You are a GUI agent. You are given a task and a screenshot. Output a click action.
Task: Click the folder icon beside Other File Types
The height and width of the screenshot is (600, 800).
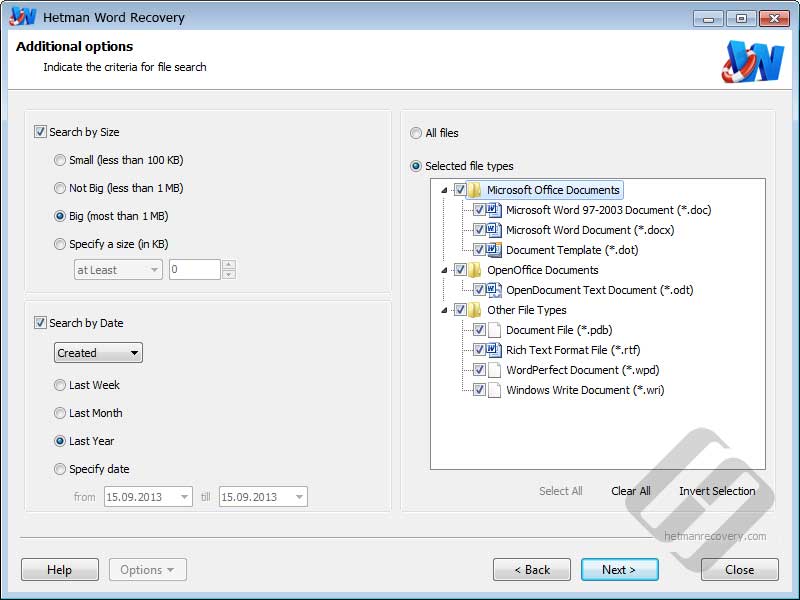pyautogui.click(x=474, y=310)
